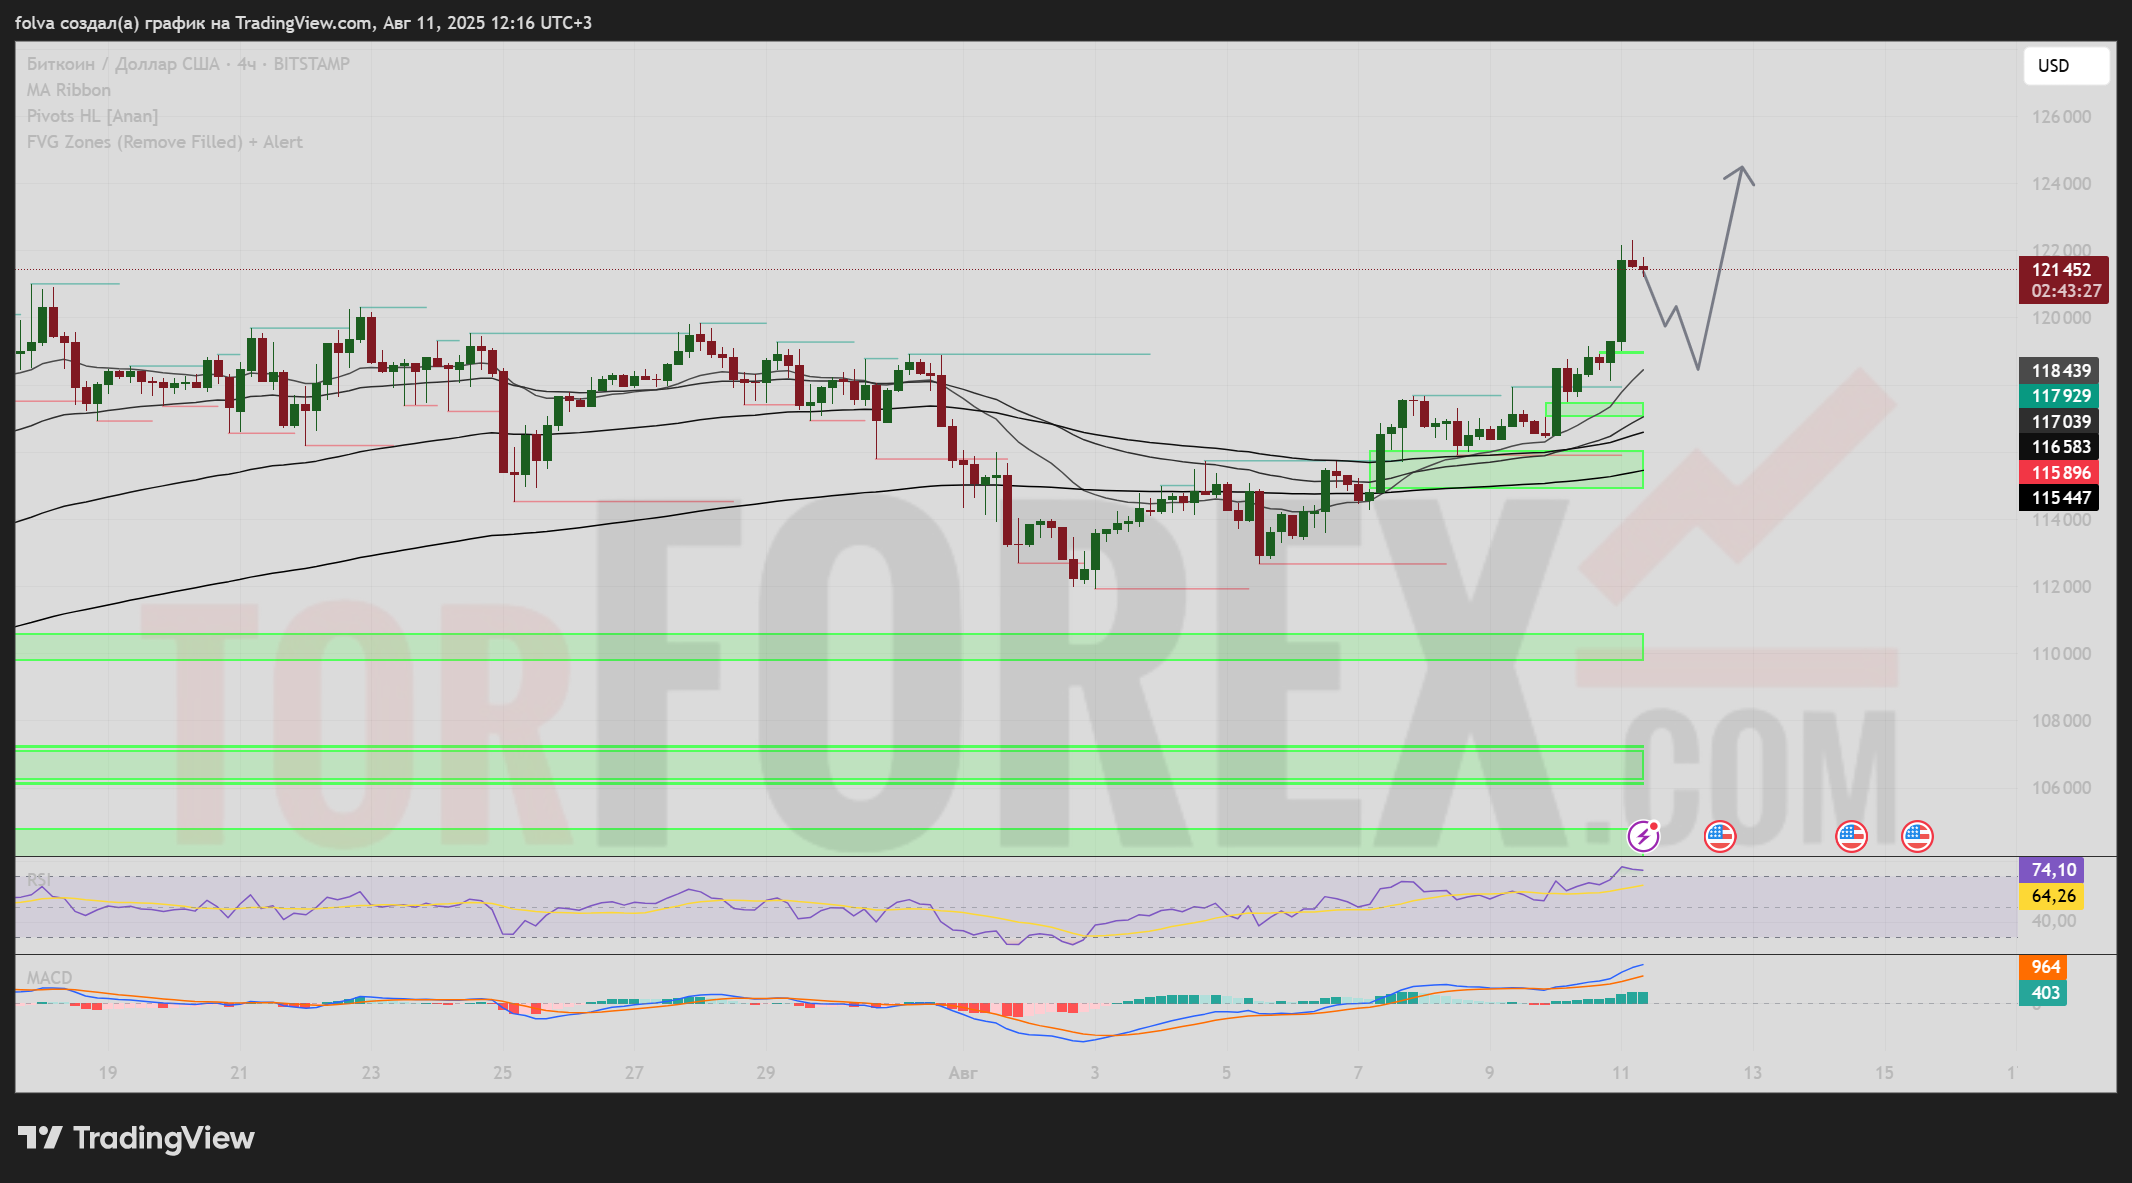
Task: Click the green FVG zone at 110 000
Action: tap(828, 647)
